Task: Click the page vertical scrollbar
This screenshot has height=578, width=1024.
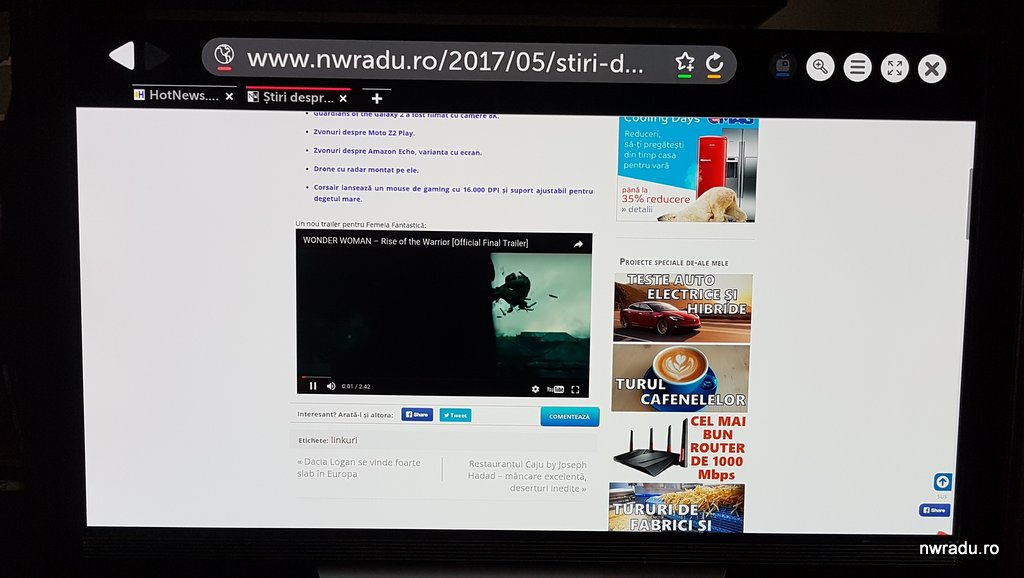Action: click(969, 204)
